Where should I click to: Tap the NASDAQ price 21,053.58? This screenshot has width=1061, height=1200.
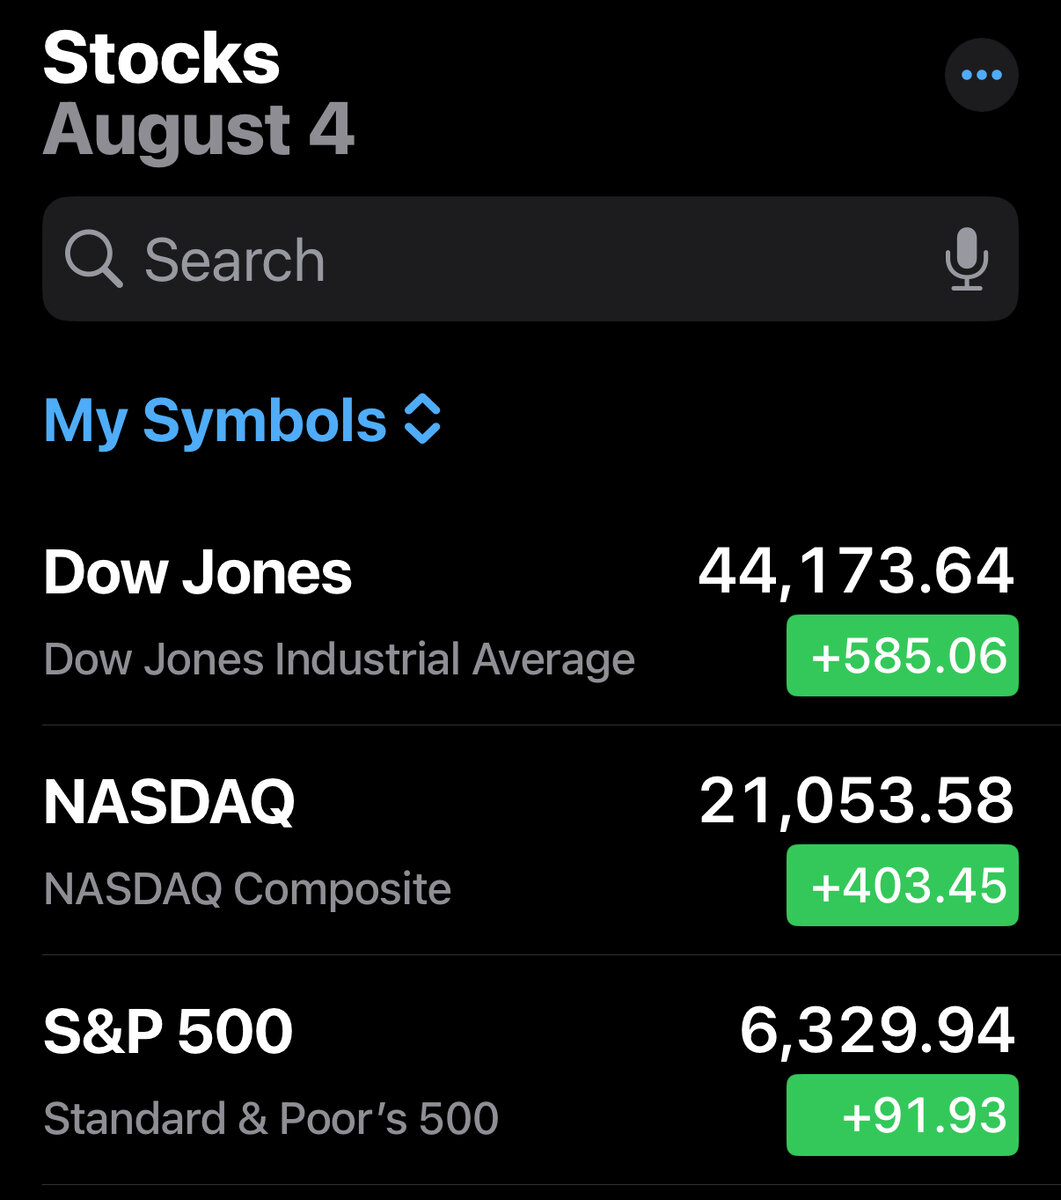[x=856, y=802]
